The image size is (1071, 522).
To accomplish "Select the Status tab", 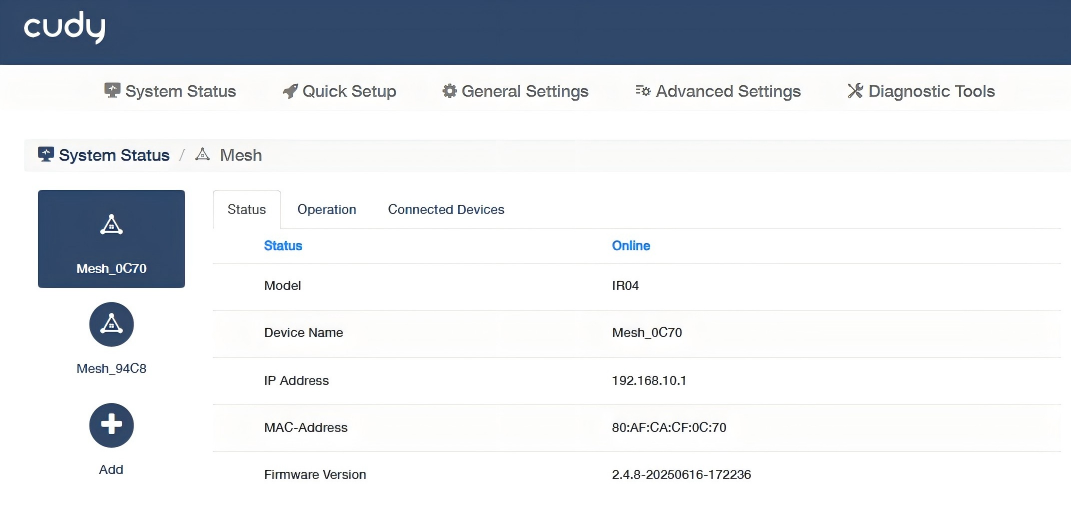I will [247, 210].
